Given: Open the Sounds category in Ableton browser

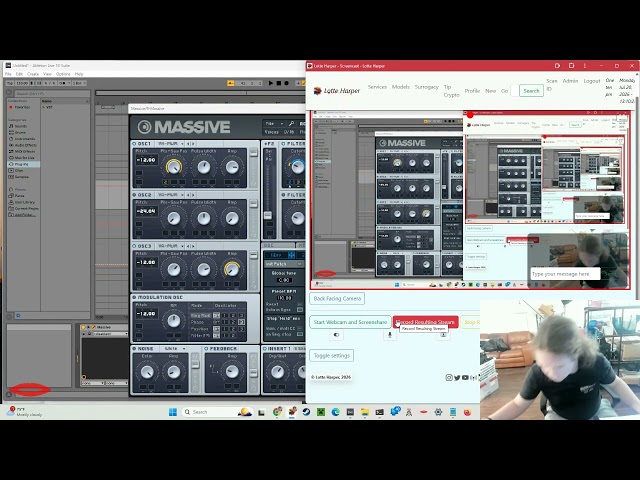Looking at the screenshot, I should 21,126.
